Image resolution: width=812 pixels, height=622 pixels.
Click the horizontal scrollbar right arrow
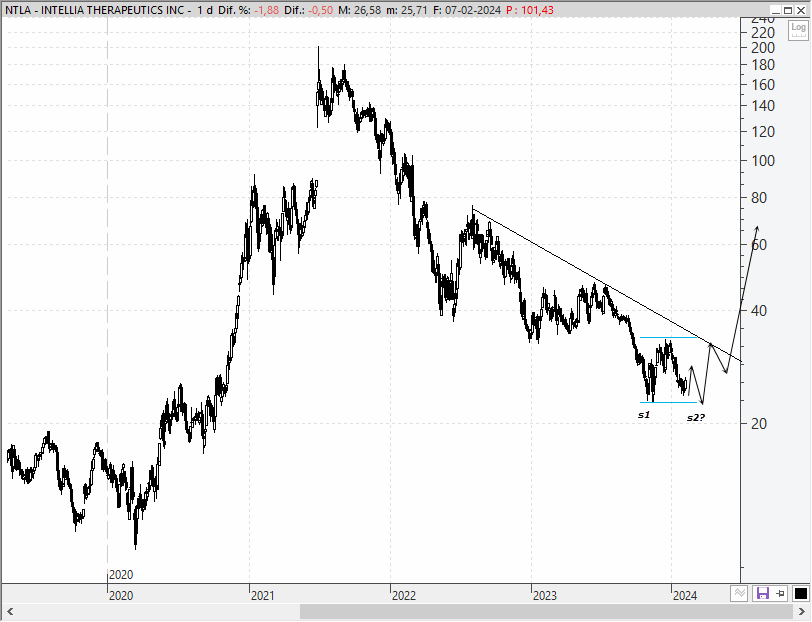click(x=802, y=612)
